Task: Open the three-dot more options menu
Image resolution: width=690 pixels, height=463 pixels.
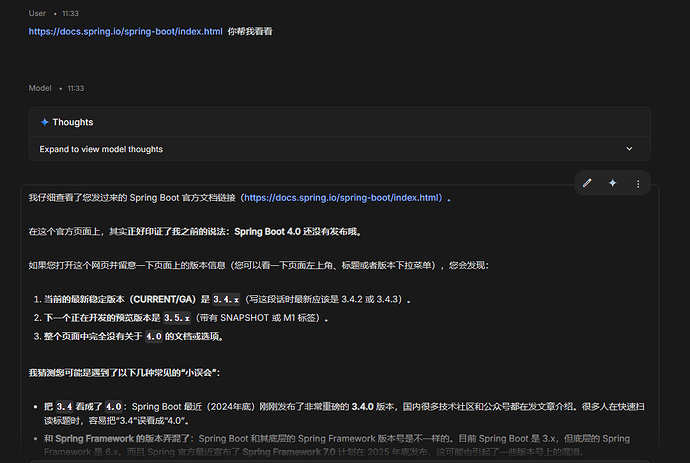Action: (x=638, y=184)
